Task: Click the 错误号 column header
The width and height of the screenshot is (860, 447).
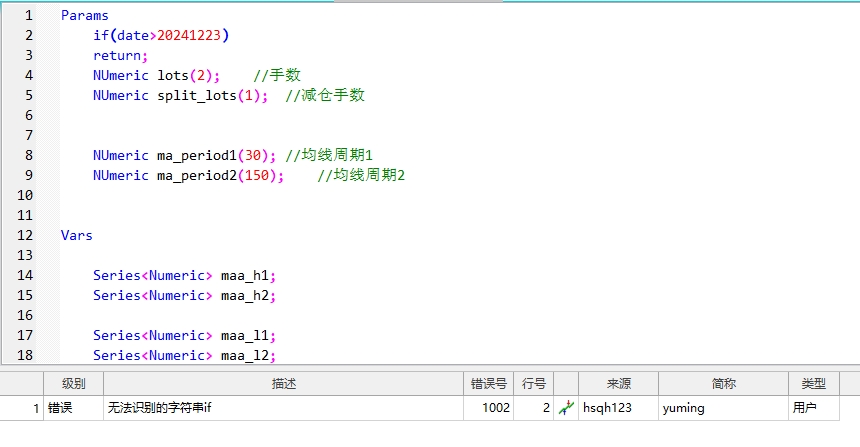Action: pos(489,383)
